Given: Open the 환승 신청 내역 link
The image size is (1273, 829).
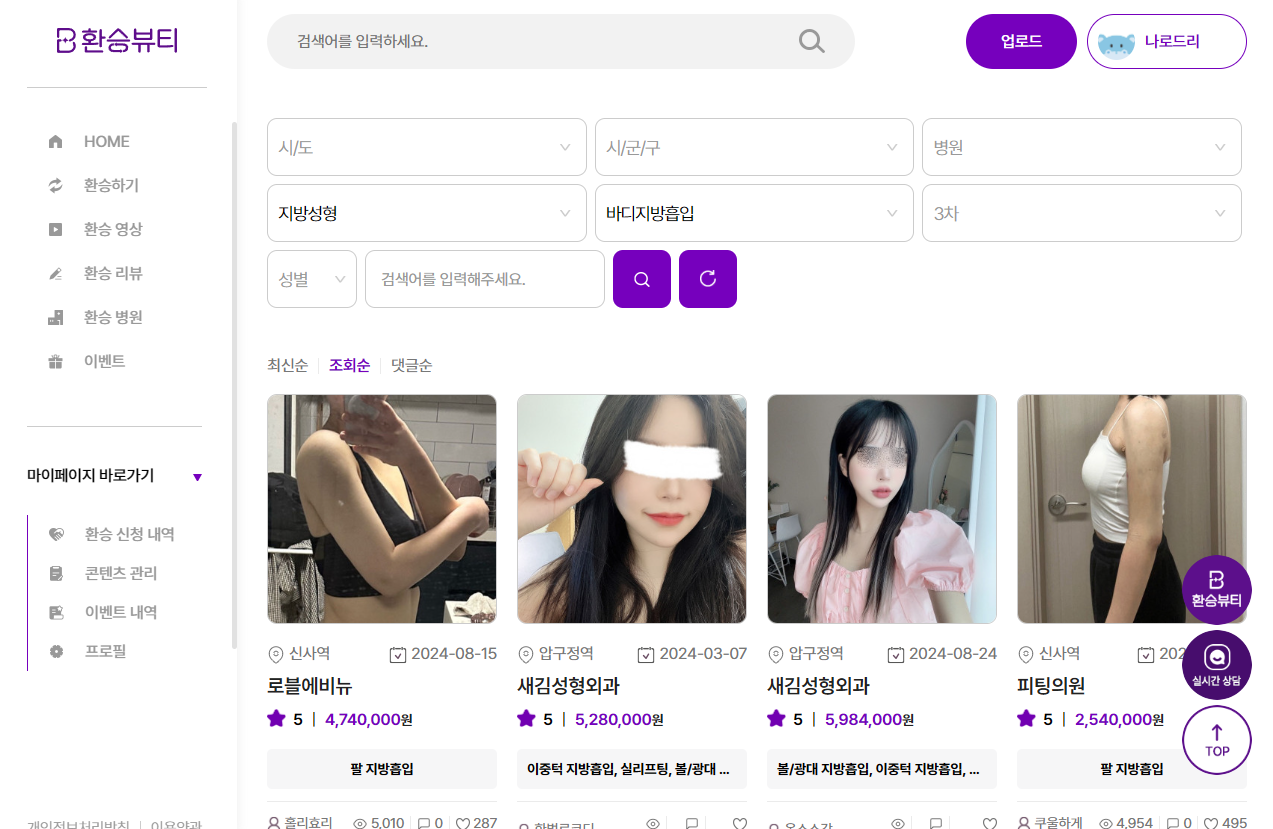Looking at the screenshot, I should (130, 535).
